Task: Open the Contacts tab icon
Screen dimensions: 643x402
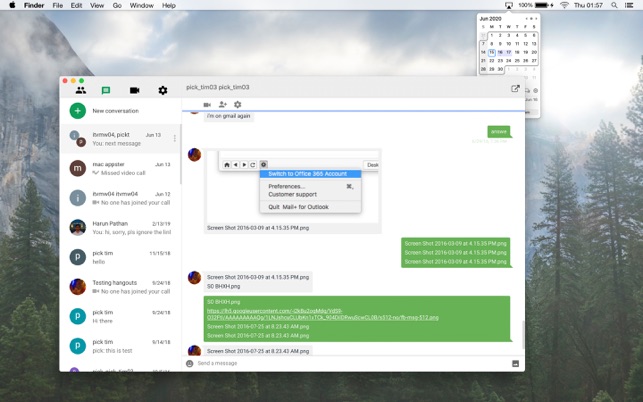Action: (x=81, y=90)
